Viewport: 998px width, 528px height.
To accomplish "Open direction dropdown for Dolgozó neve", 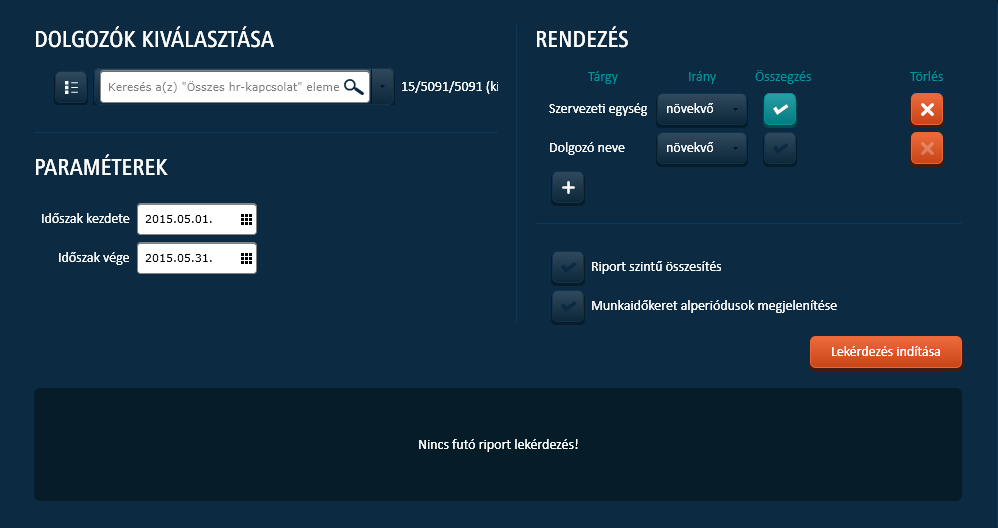I will (x=701, y=148).
